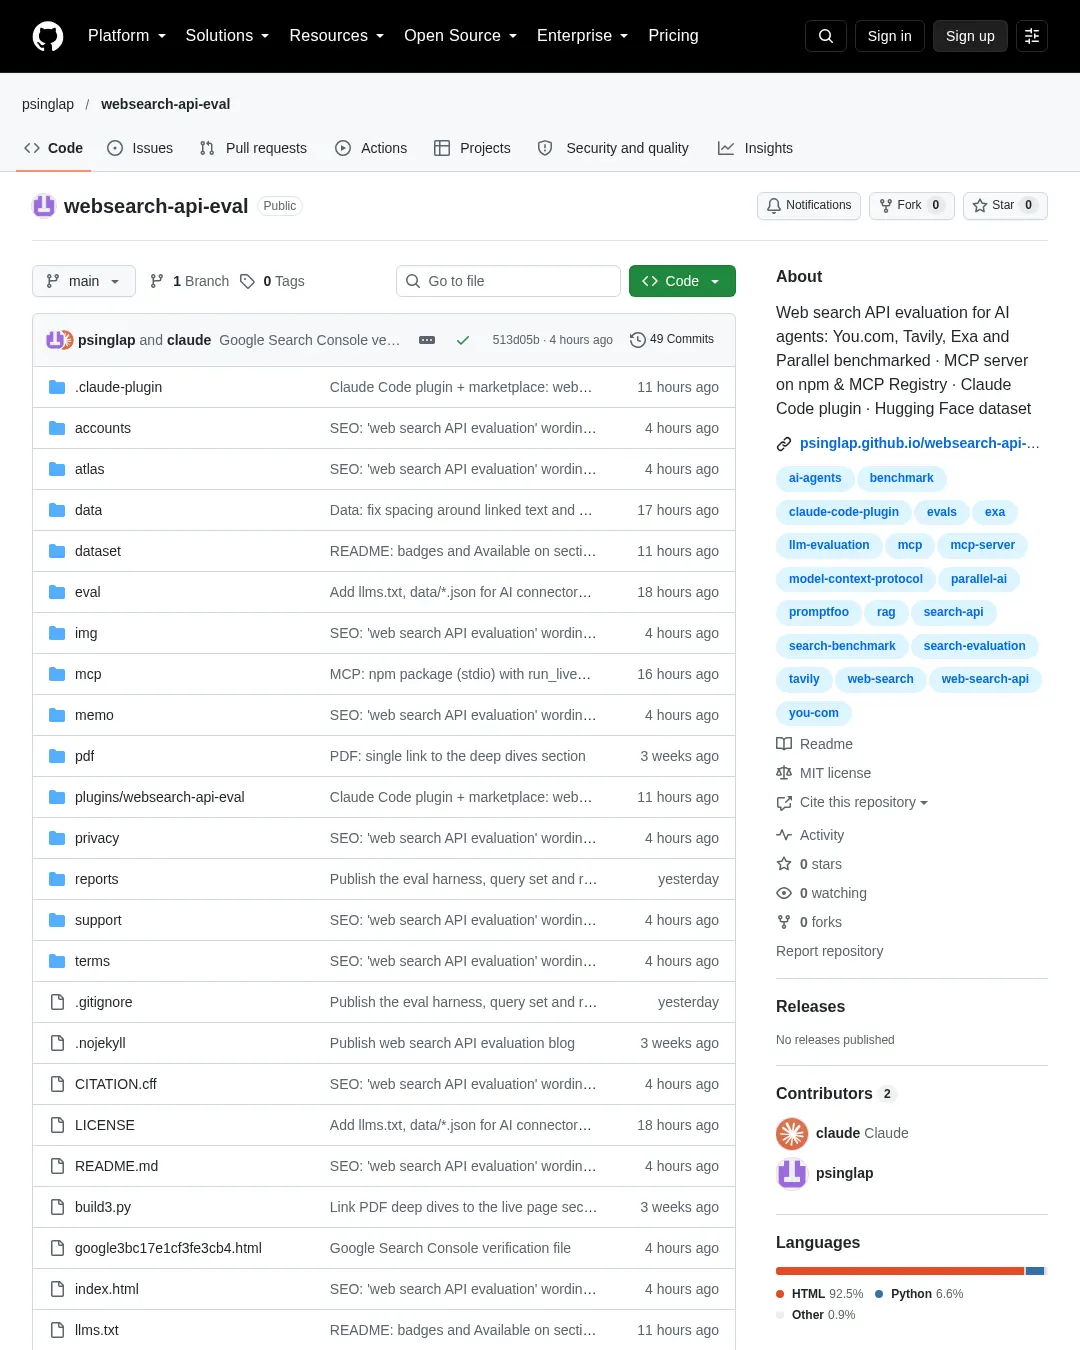
Task: Open 49 Commits history link
Action: [x=672, y=340]
